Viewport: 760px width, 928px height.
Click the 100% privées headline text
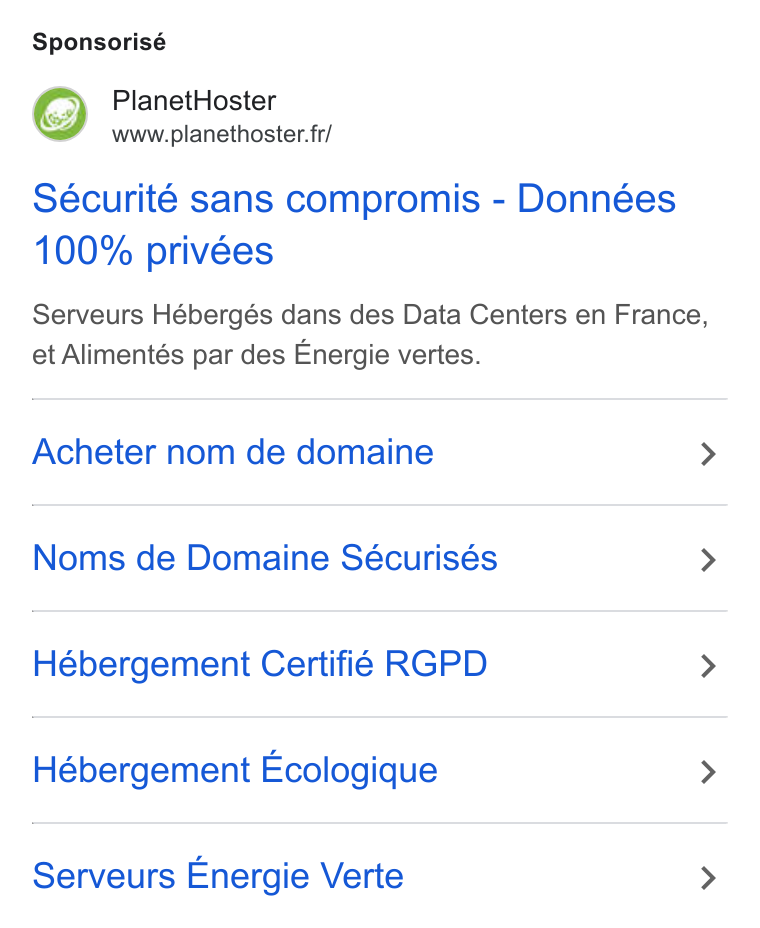(153, 251)
